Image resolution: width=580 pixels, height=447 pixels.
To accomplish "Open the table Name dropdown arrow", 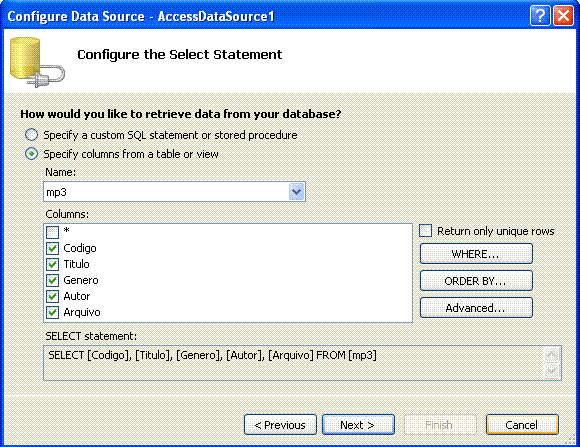I will pyautogui.click(x=296, y=192).
